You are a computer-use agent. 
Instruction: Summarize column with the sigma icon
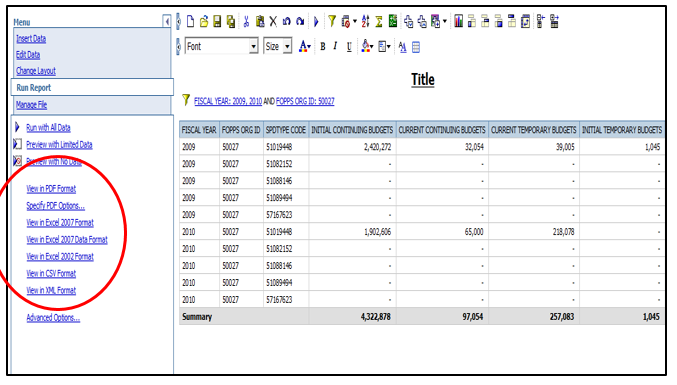coord(379,21)
